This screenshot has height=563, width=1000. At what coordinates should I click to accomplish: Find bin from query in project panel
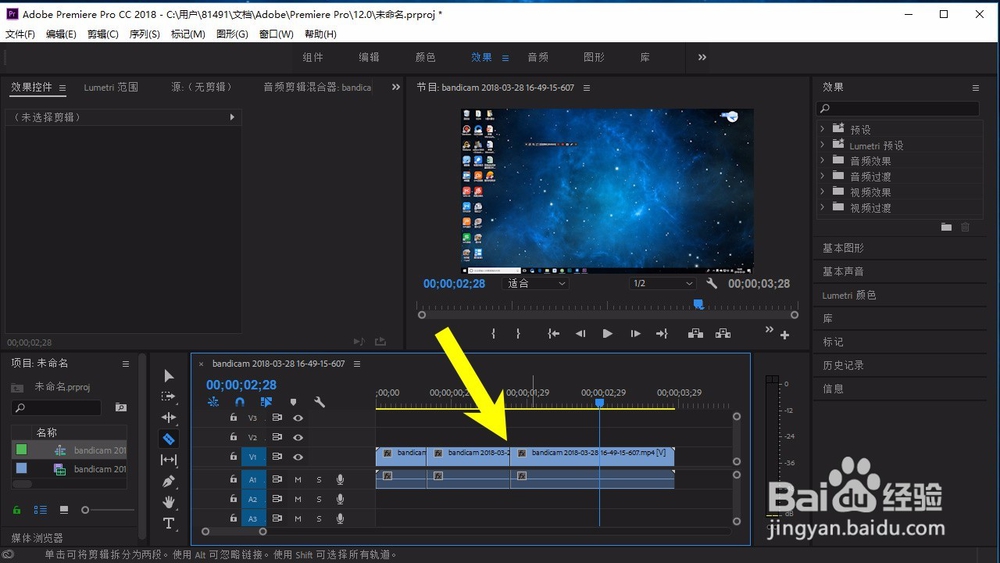pos(121,407)
